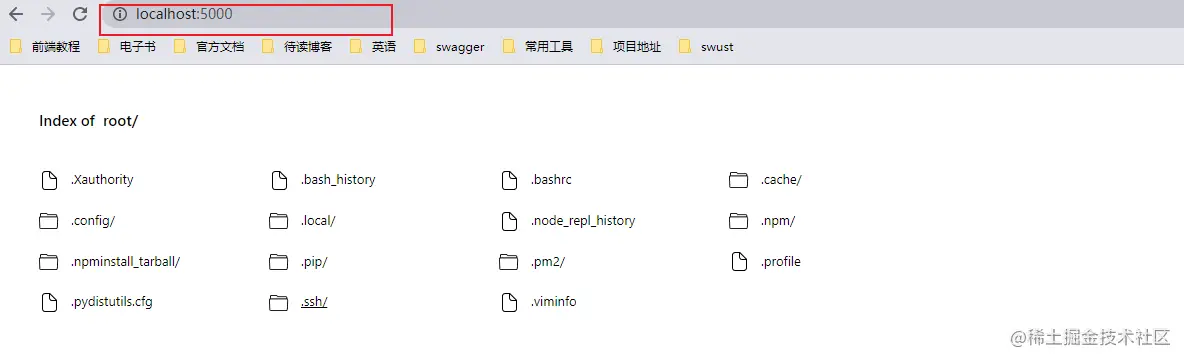
Task: Open the 待读博客 bookmark folder
Action: [297, 47]
